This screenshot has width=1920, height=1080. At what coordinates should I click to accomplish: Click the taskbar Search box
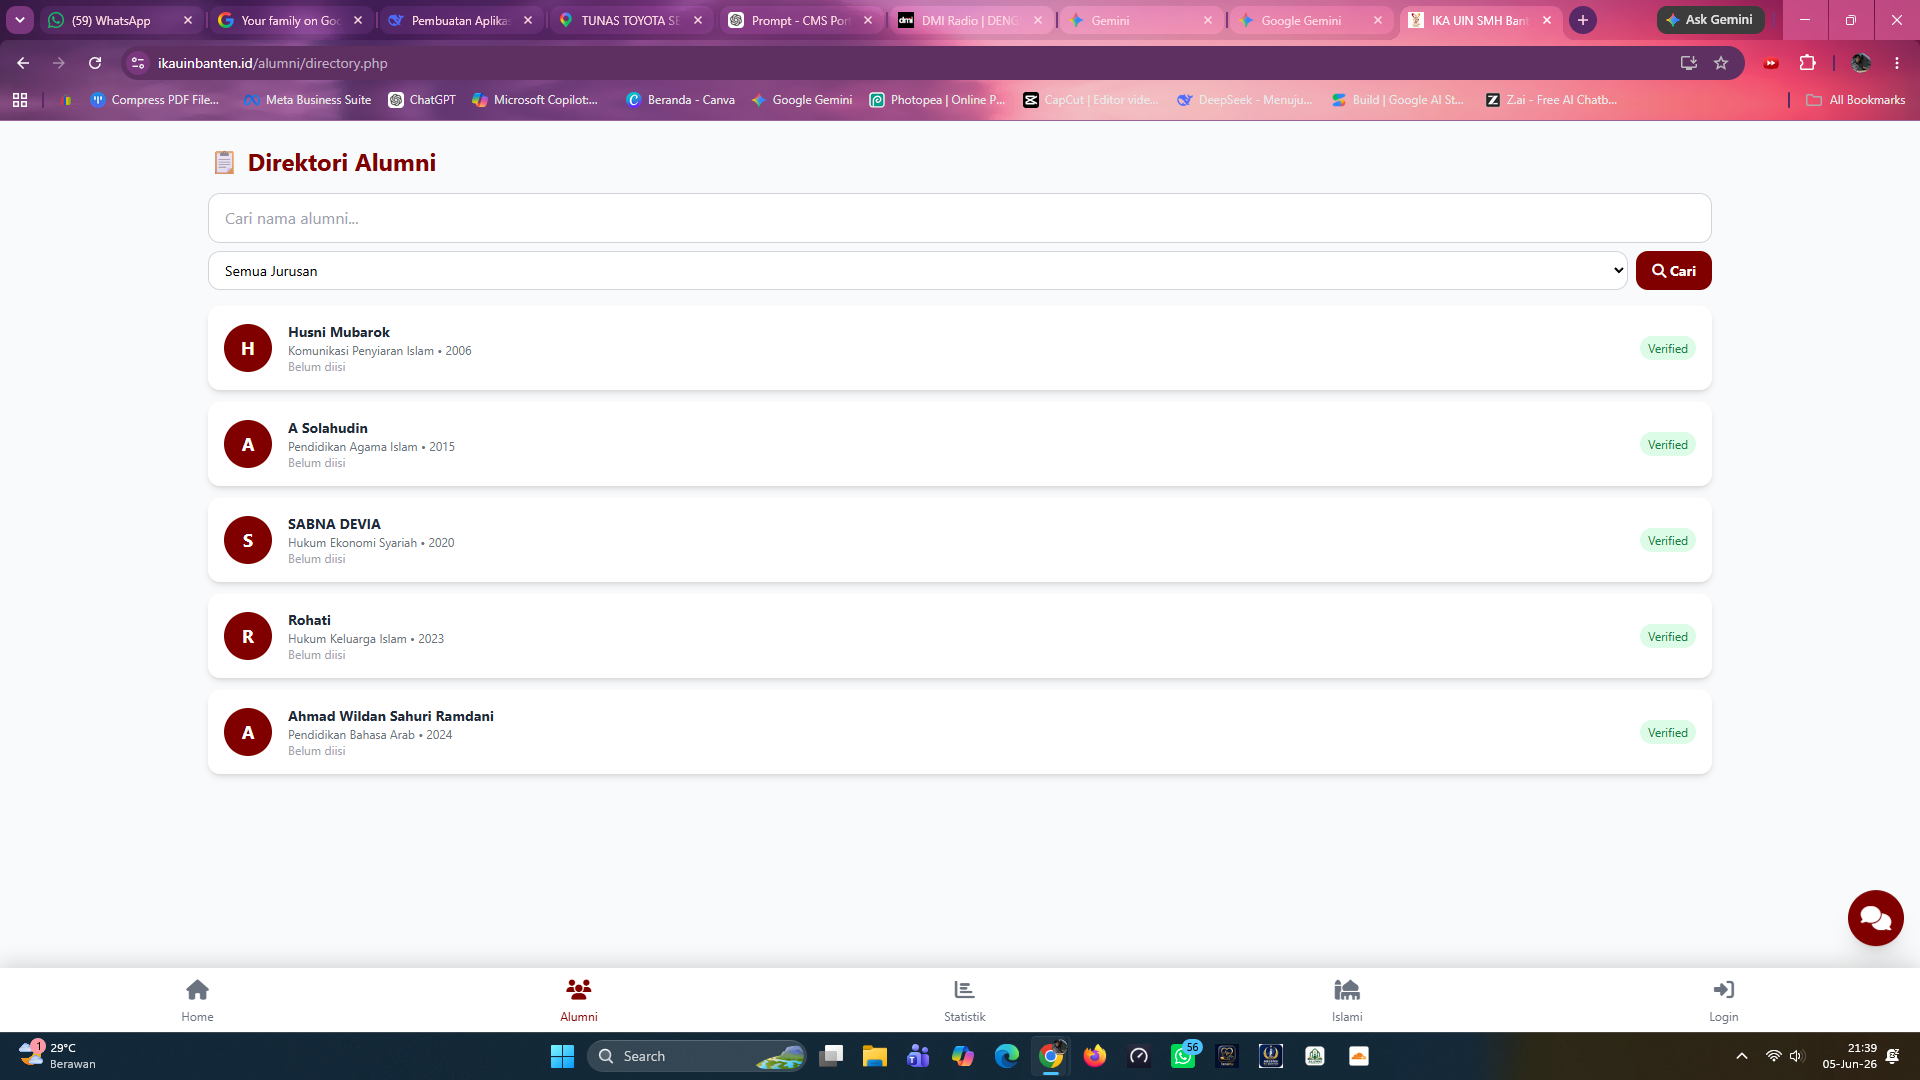pyautogui.click(x=697, y=1056)
